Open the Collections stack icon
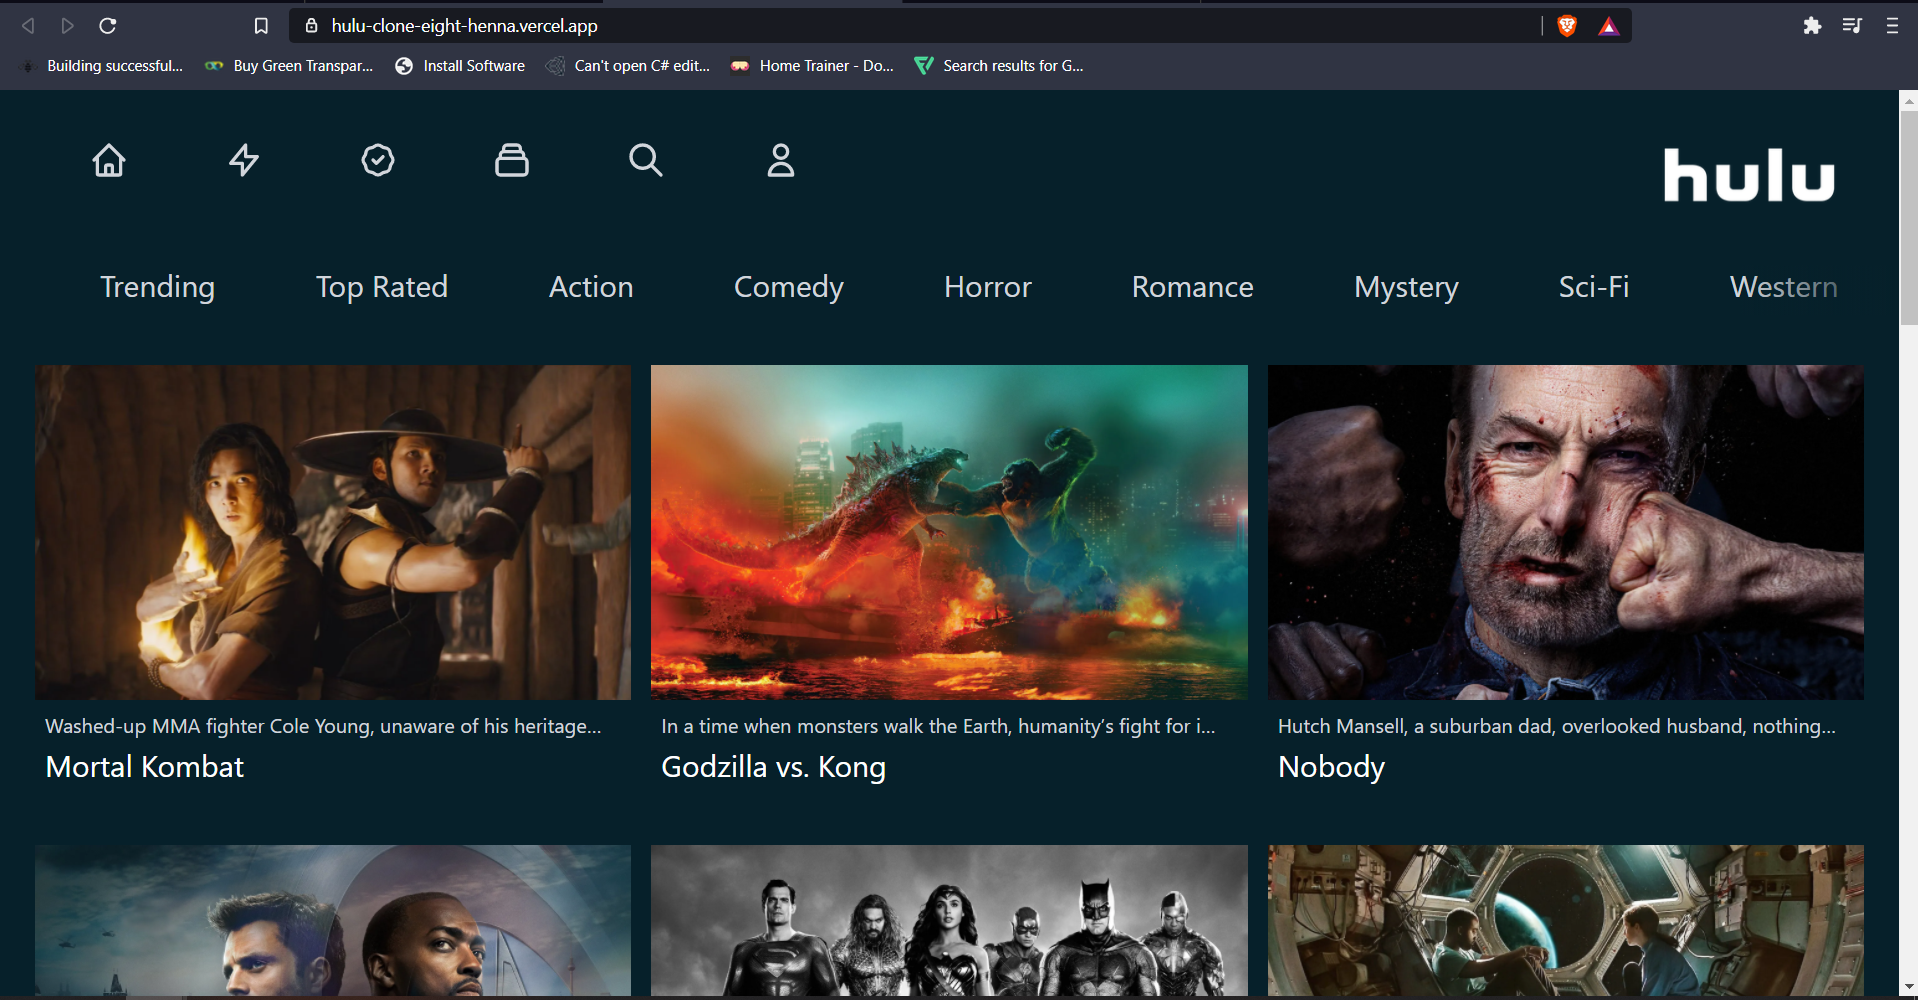This screenshot has width=1918, height=1000. point(512,160)
